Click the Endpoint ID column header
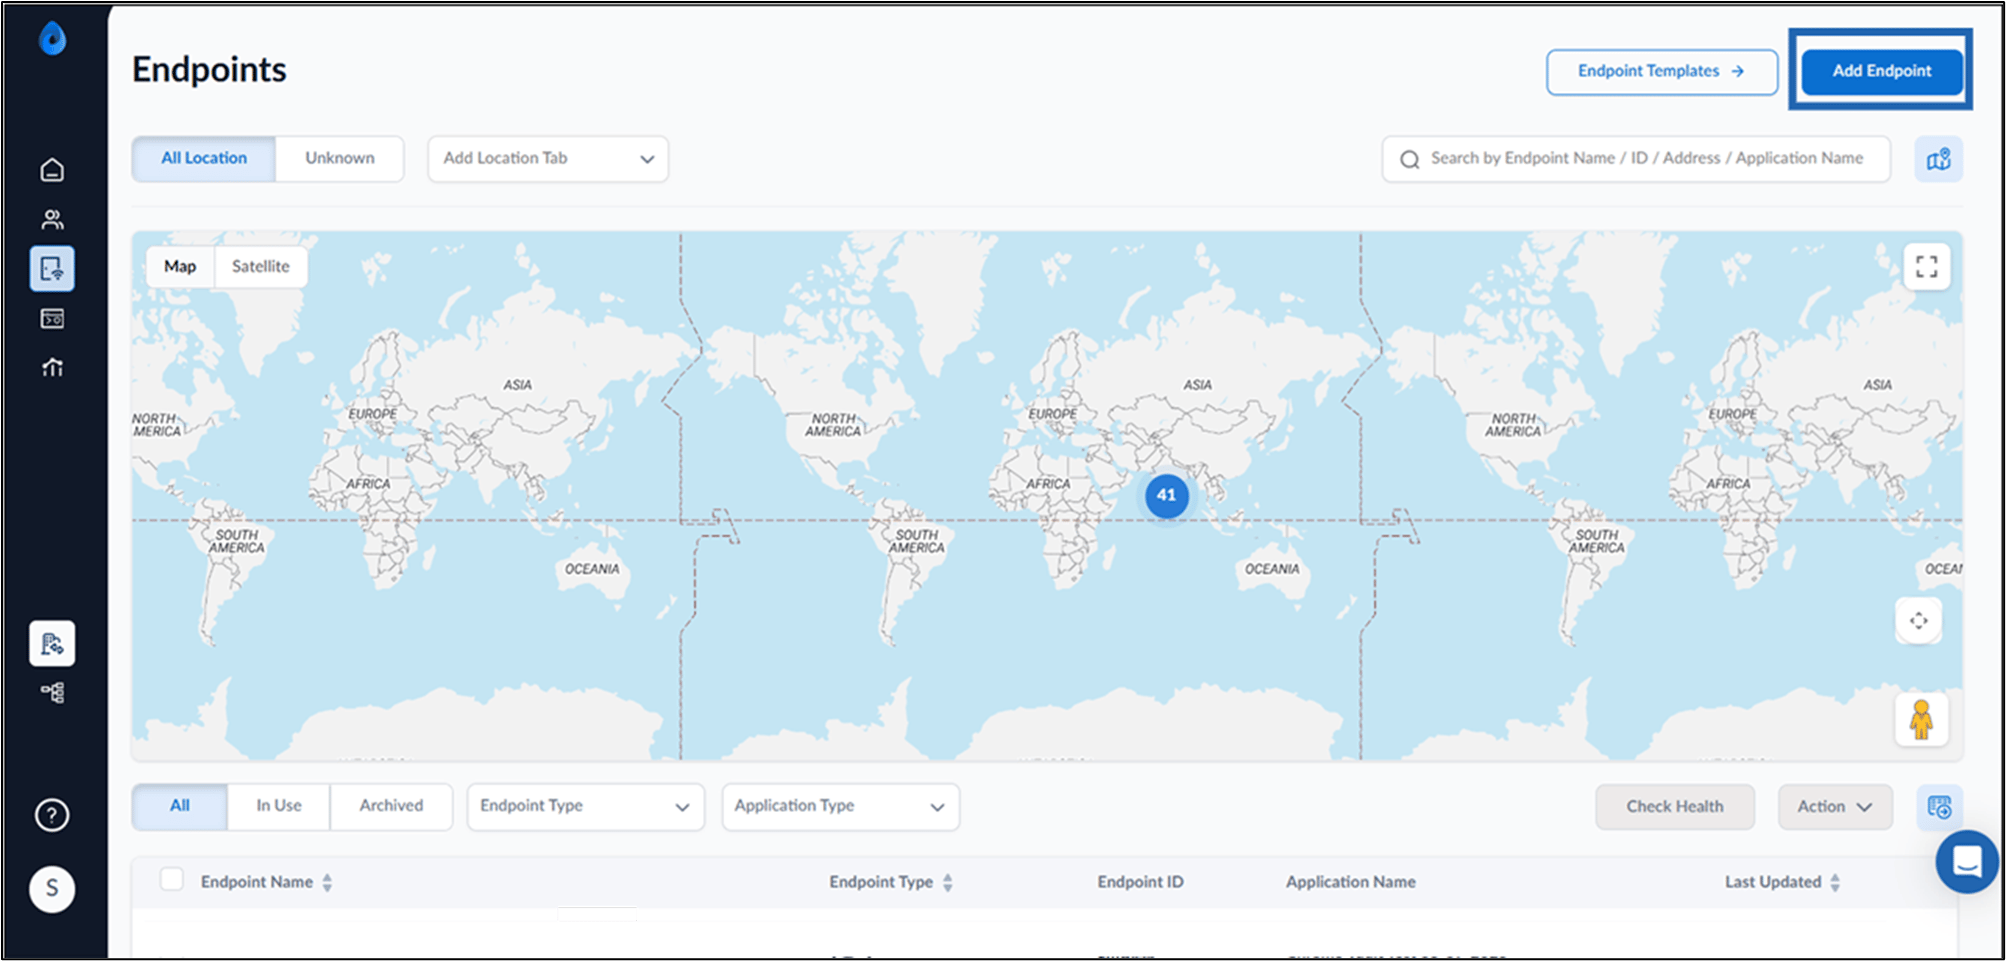This screenshot has height=961, width=2006. (1140, 882)
